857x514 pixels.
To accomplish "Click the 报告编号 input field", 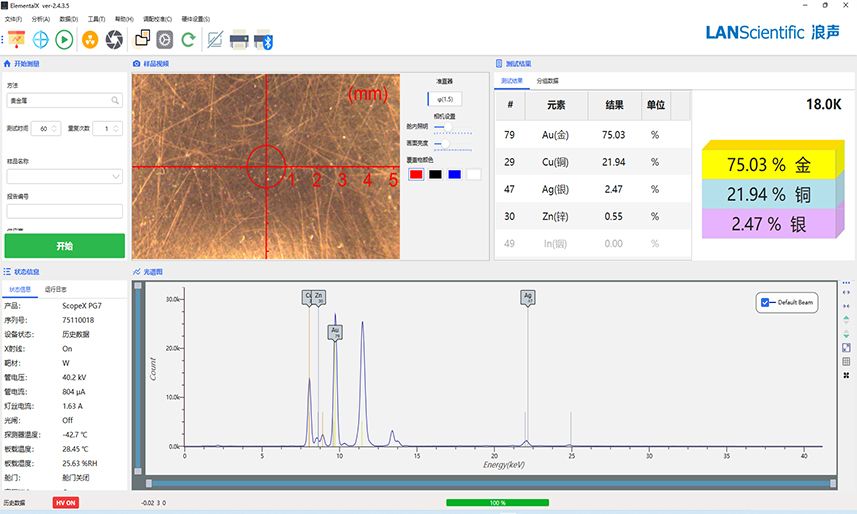I will pyautogui.click(x=64, y=211).
